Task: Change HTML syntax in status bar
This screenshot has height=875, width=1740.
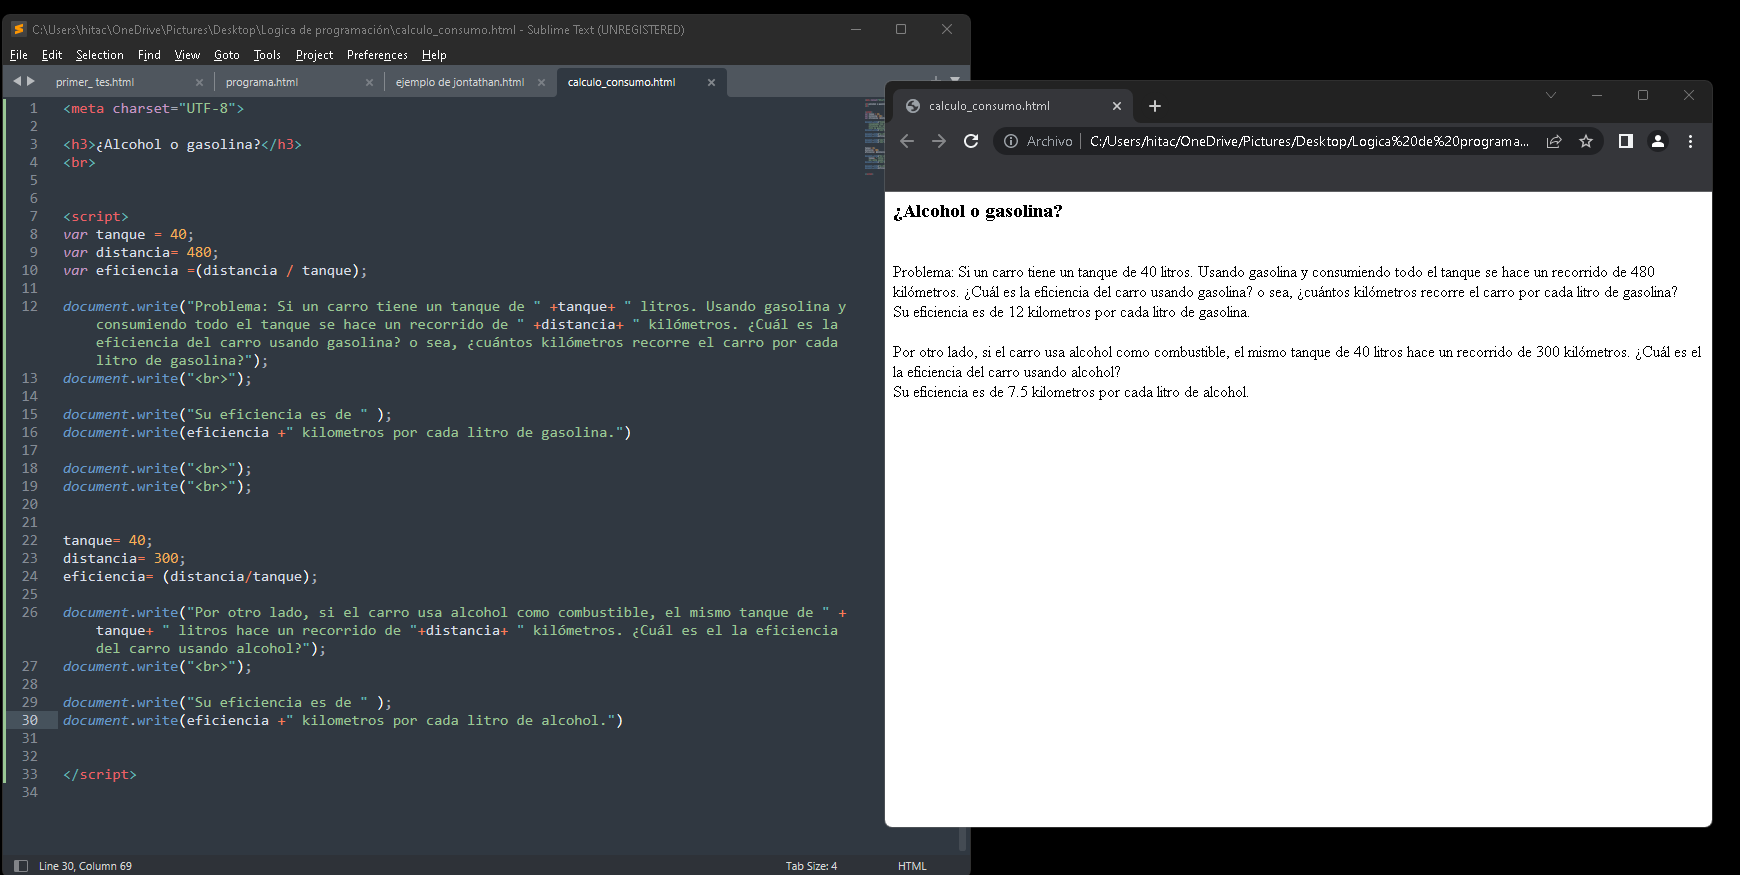Action: (x=912, y=866)
